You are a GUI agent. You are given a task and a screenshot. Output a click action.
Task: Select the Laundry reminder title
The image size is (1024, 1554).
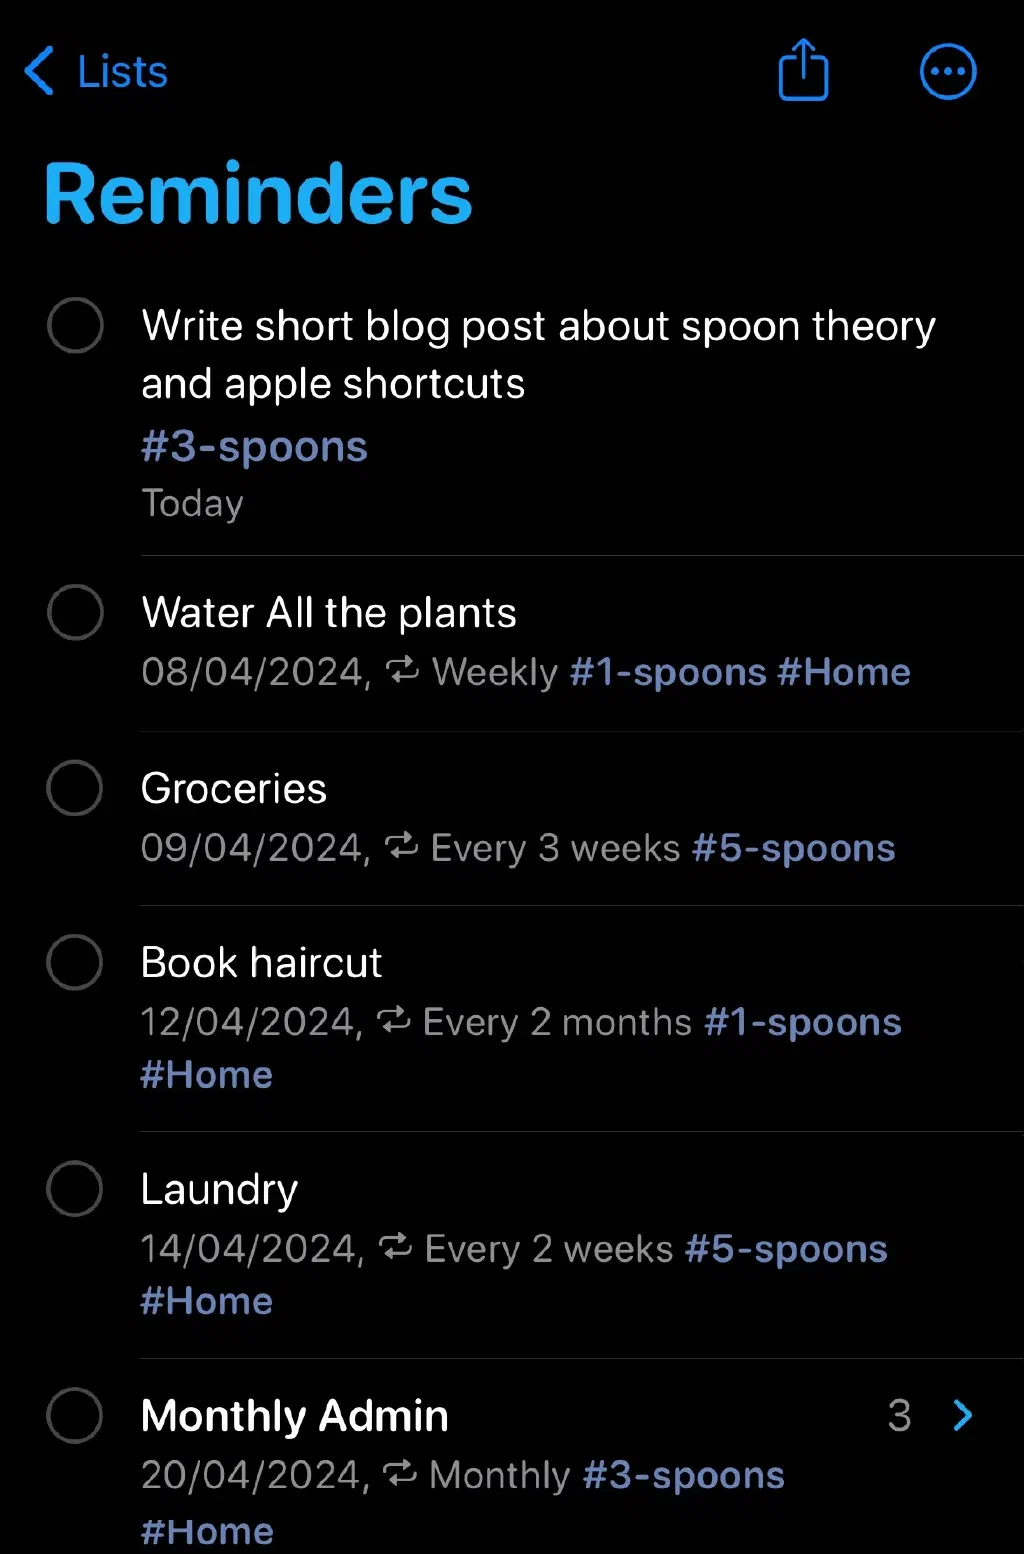pos(219,1189)
